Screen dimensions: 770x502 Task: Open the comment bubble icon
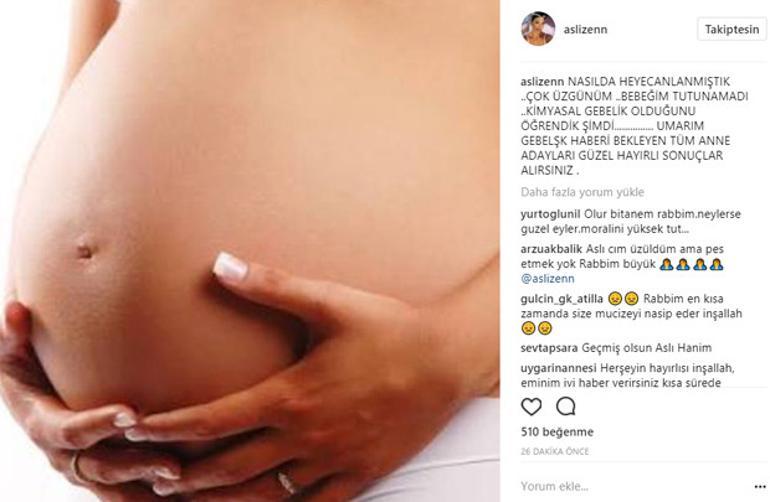(565, 406)
